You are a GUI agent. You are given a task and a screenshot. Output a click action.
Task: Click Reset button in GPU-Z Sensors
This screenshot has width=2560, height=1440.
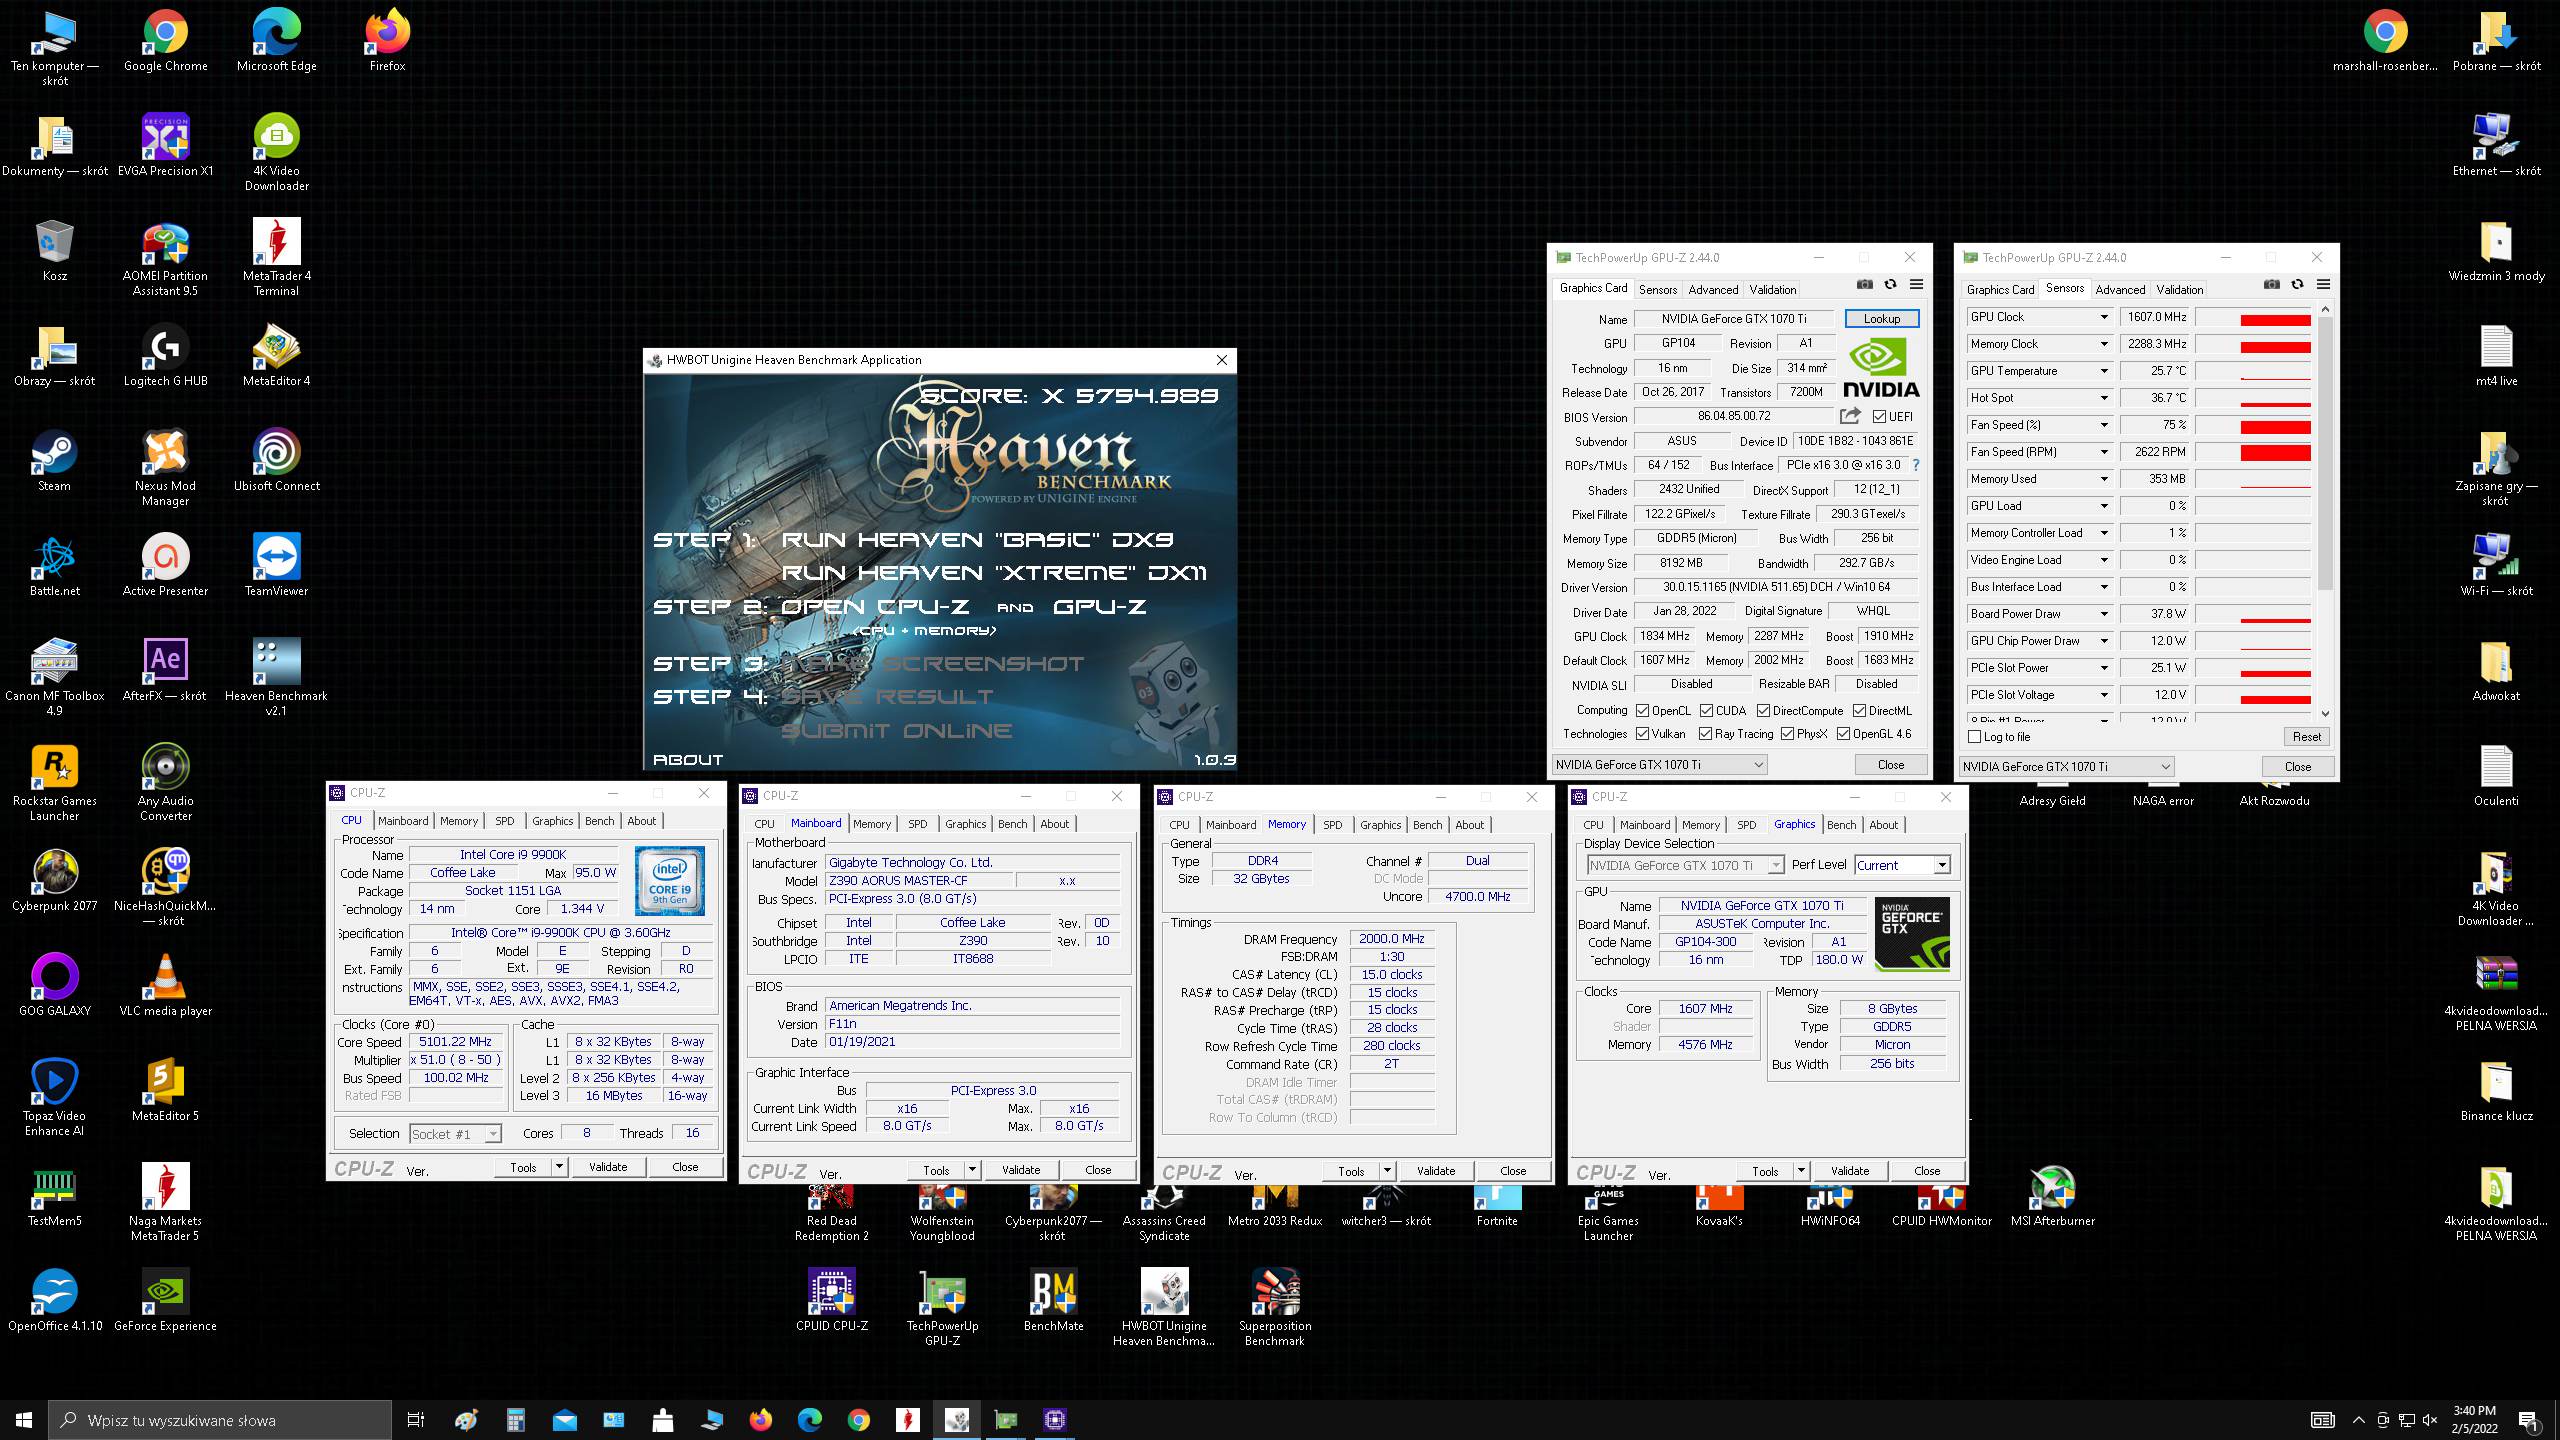pyautogui.click(x=2306, y=737)
